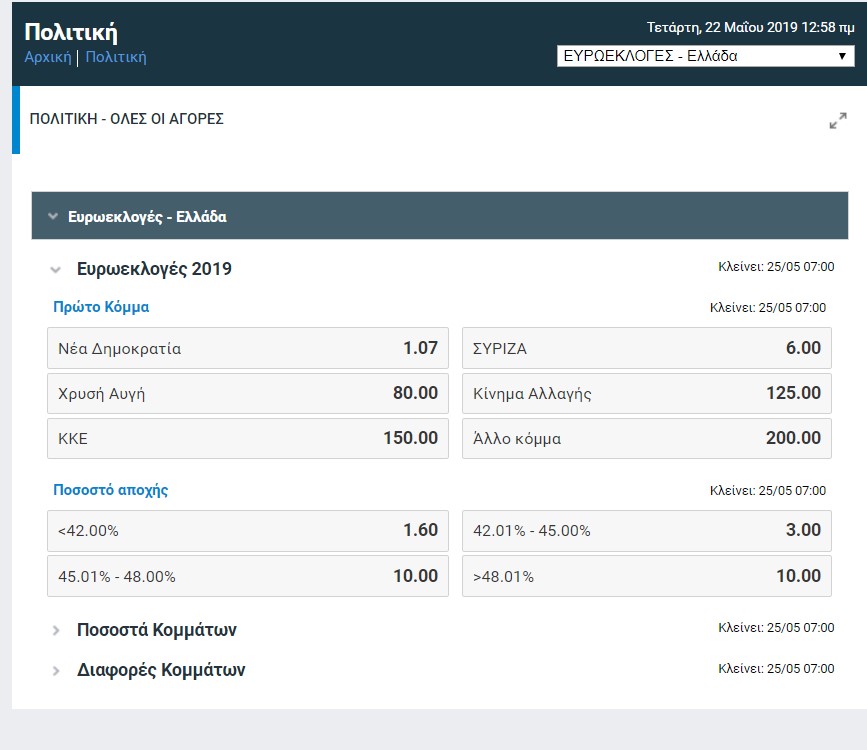Select Νέα Δημοκρατία at odds 1.07

(x=247, y=348)
